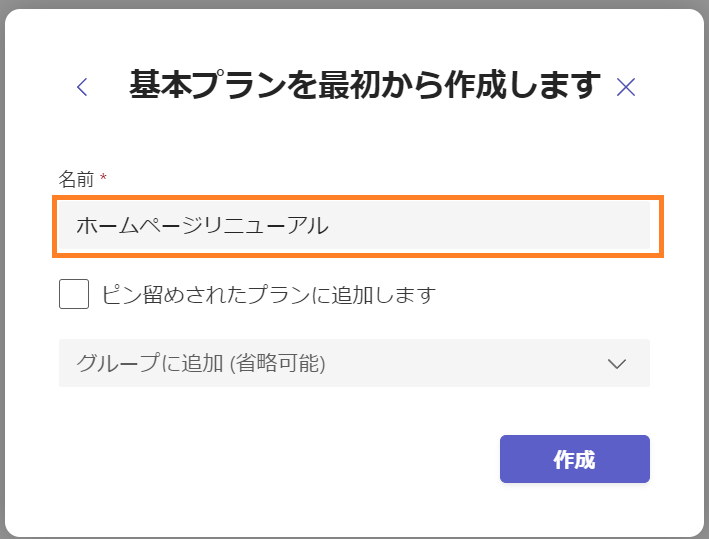Click the empty pin-plan checkbox square
The width and height of the screenshot is (709, 539).
pos(74,294)
